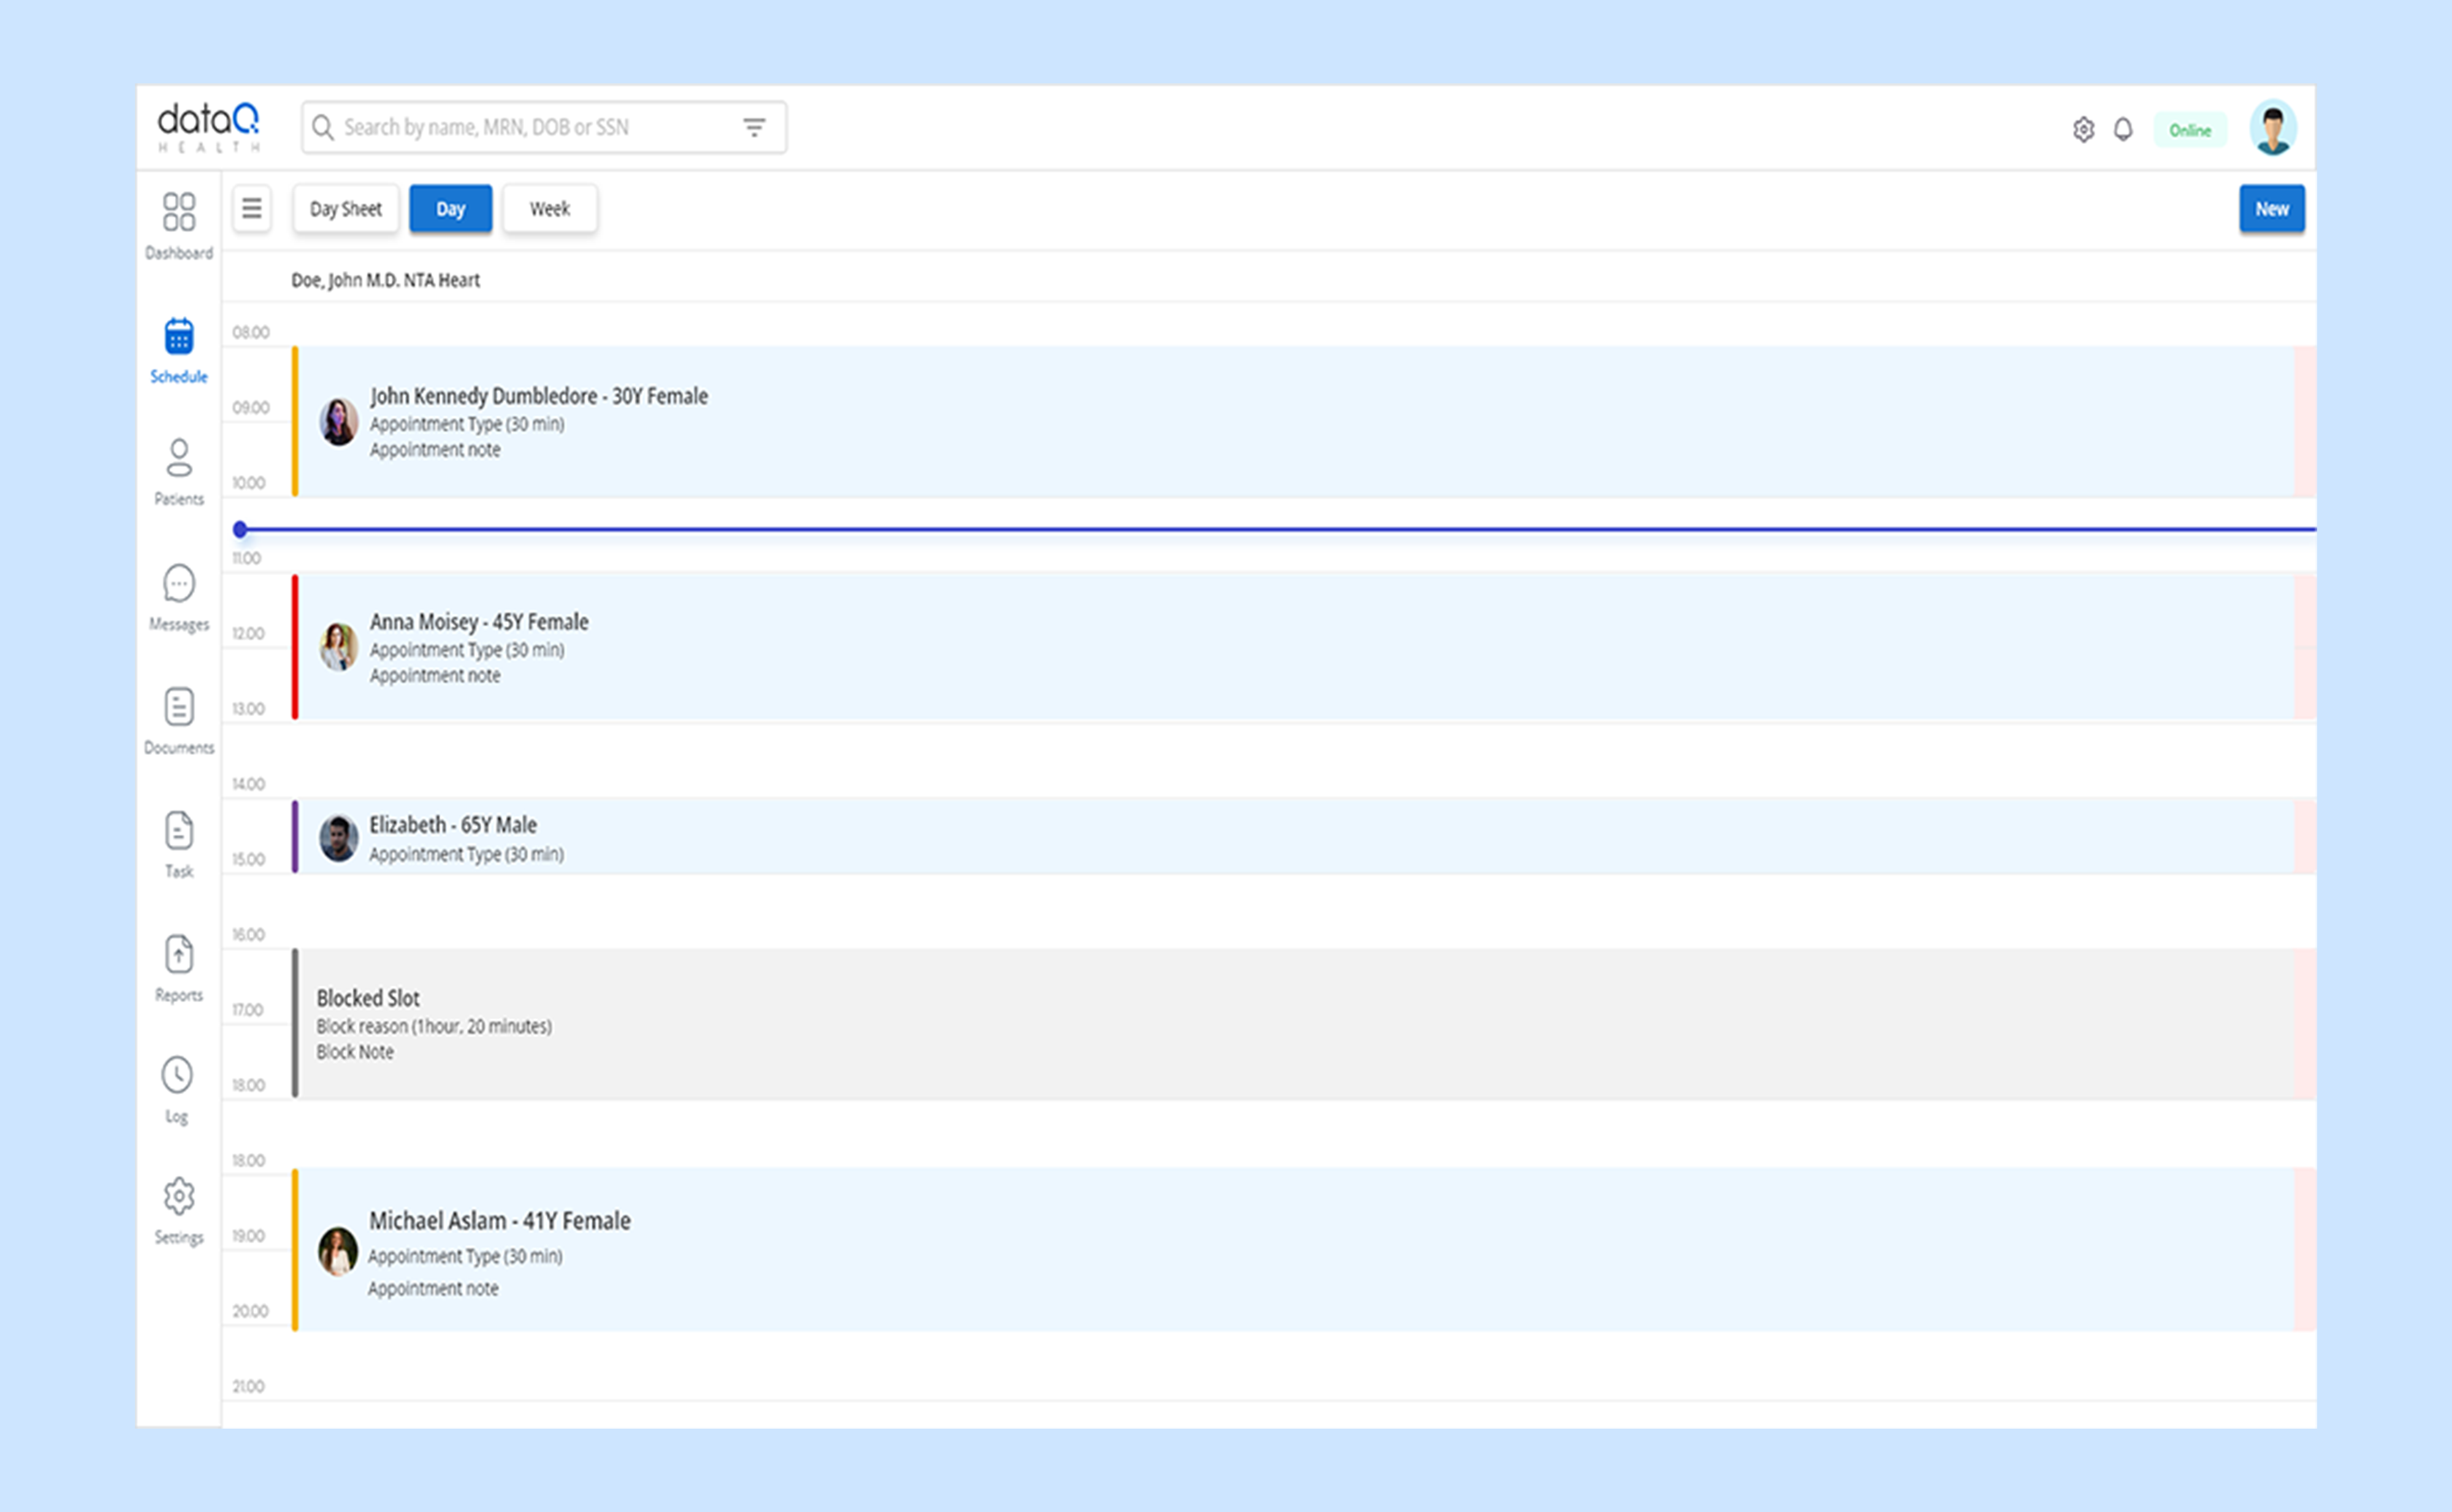Click the New appointment button
2452x1512 pixels.
tap(2271, 209)
